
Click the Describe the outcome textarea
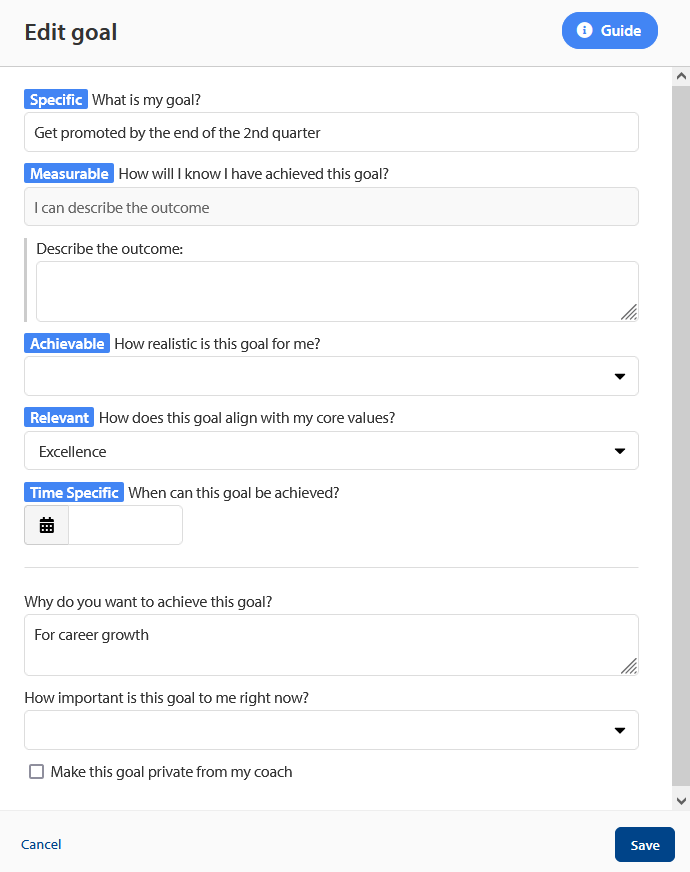point(337,291)
